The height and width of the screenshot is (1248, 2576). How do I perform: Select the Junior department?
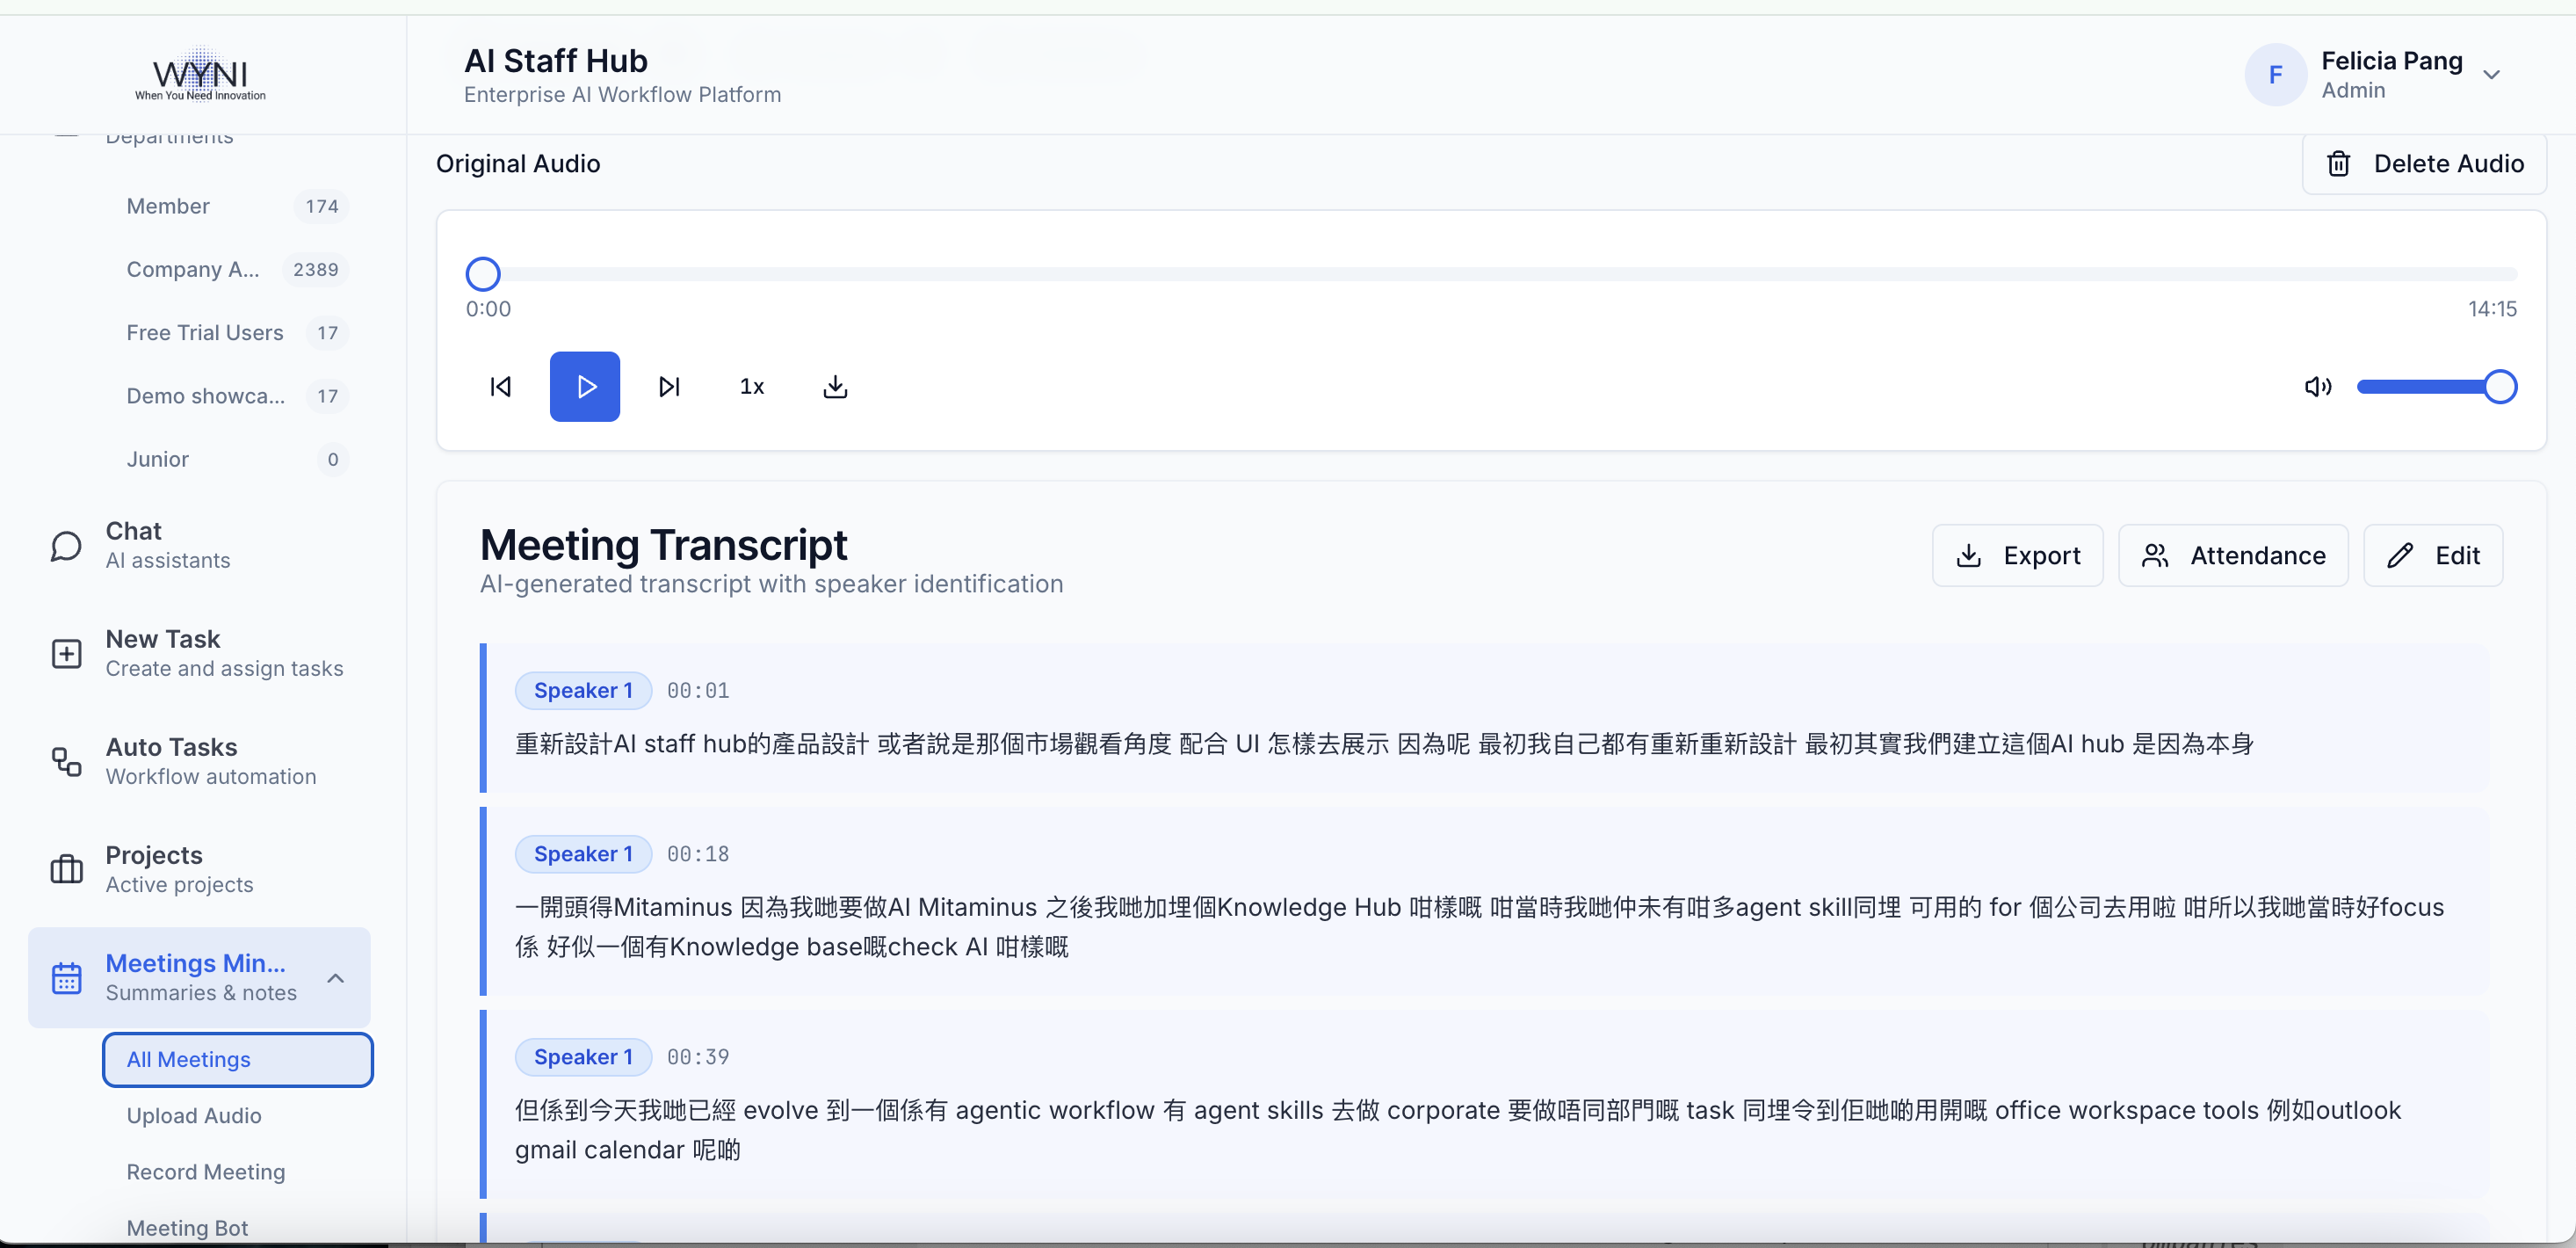tap(236, 459)
